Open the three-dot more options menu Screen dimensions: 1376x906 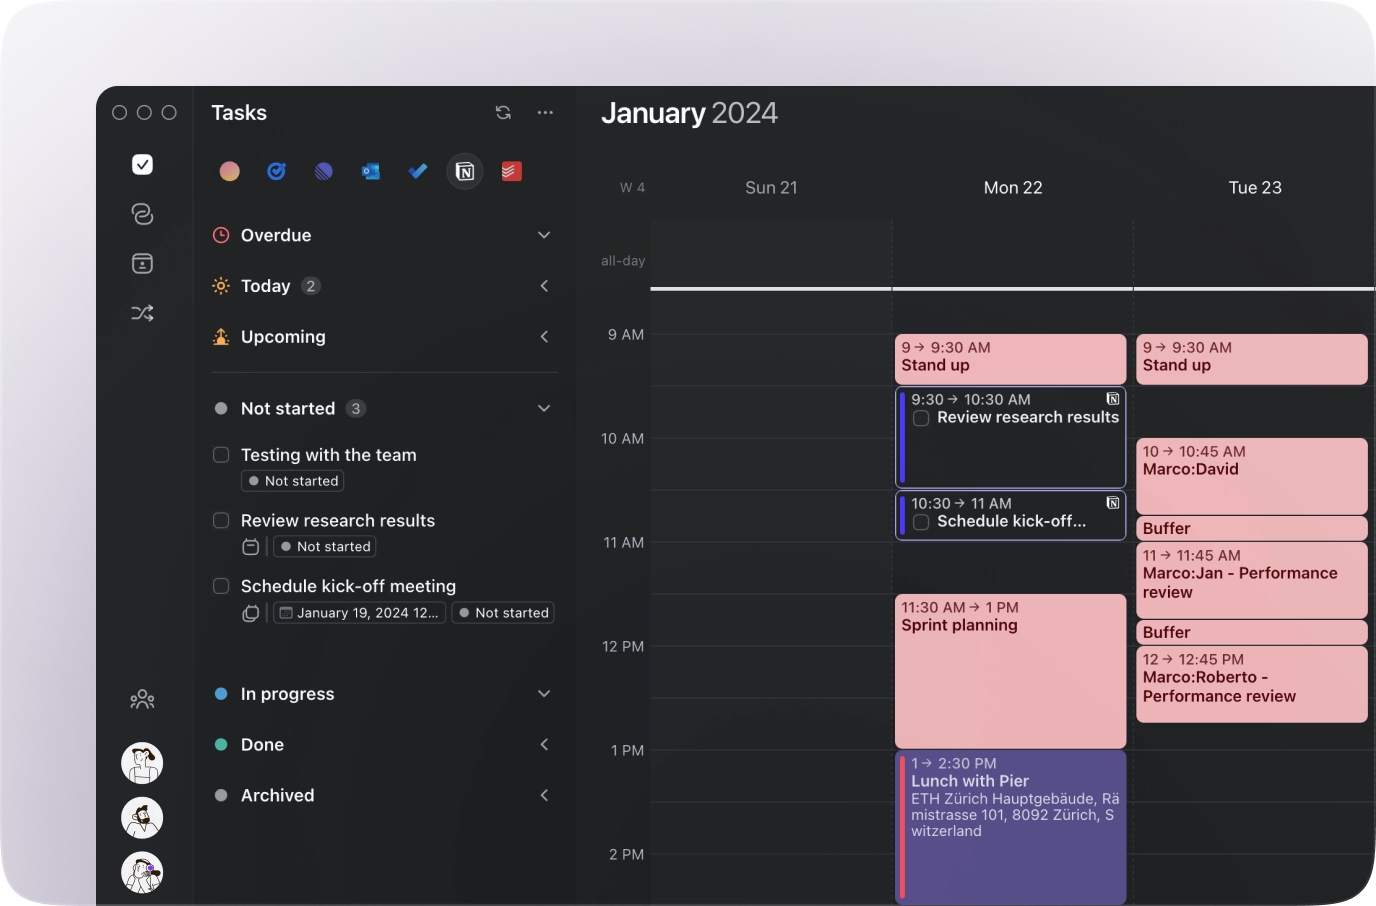[x=545, y=113]
